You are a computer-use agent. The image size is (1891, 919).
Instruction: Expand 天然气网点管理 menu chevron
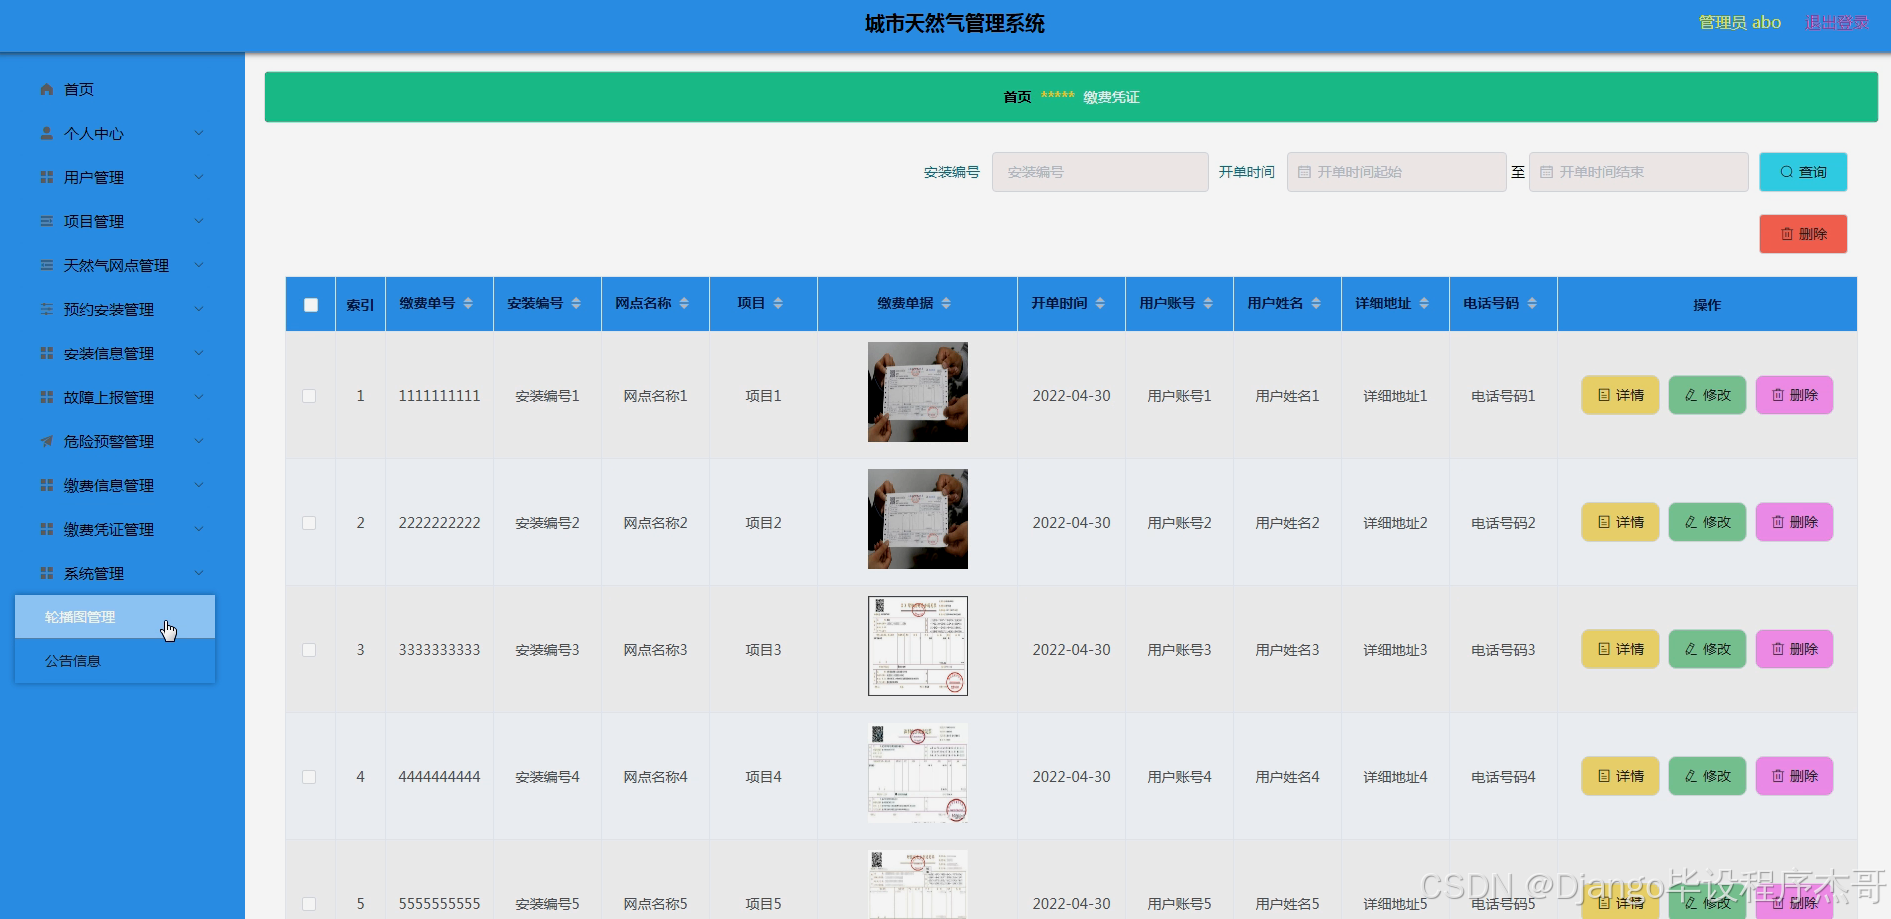pos(198,265)
